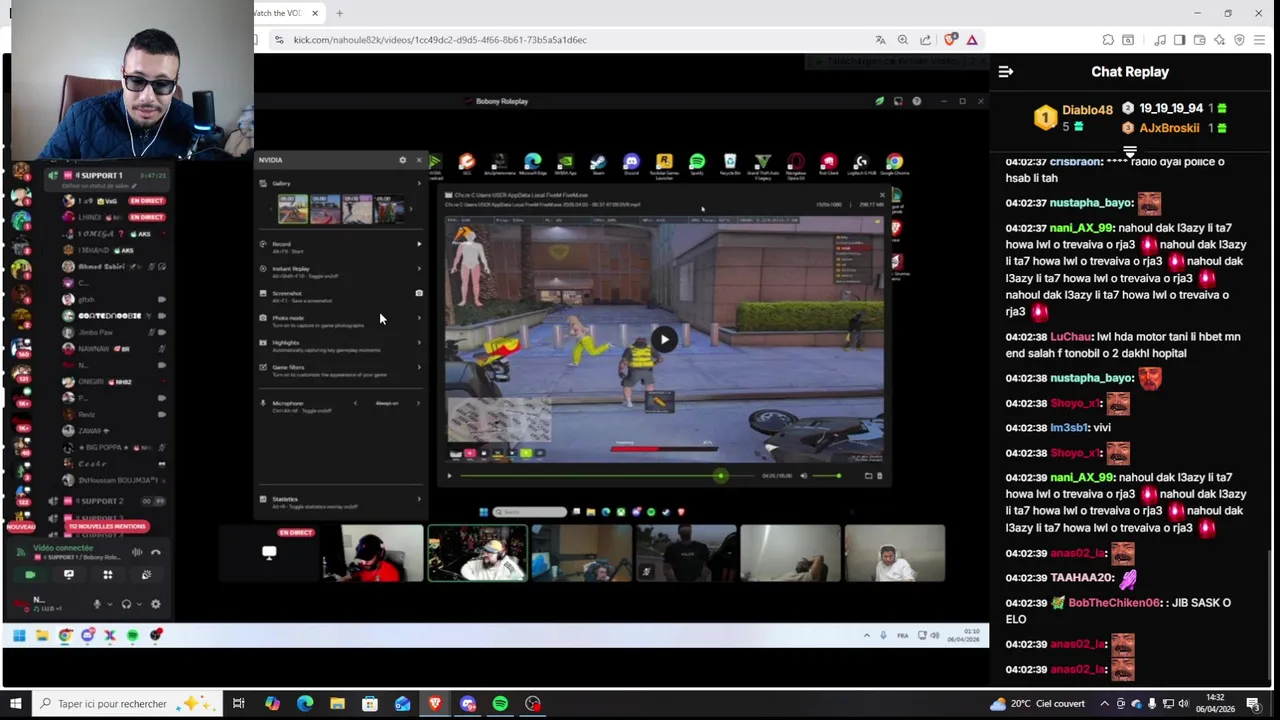Select first thumbnail in NVIDIA Gallery

point(293,209)
